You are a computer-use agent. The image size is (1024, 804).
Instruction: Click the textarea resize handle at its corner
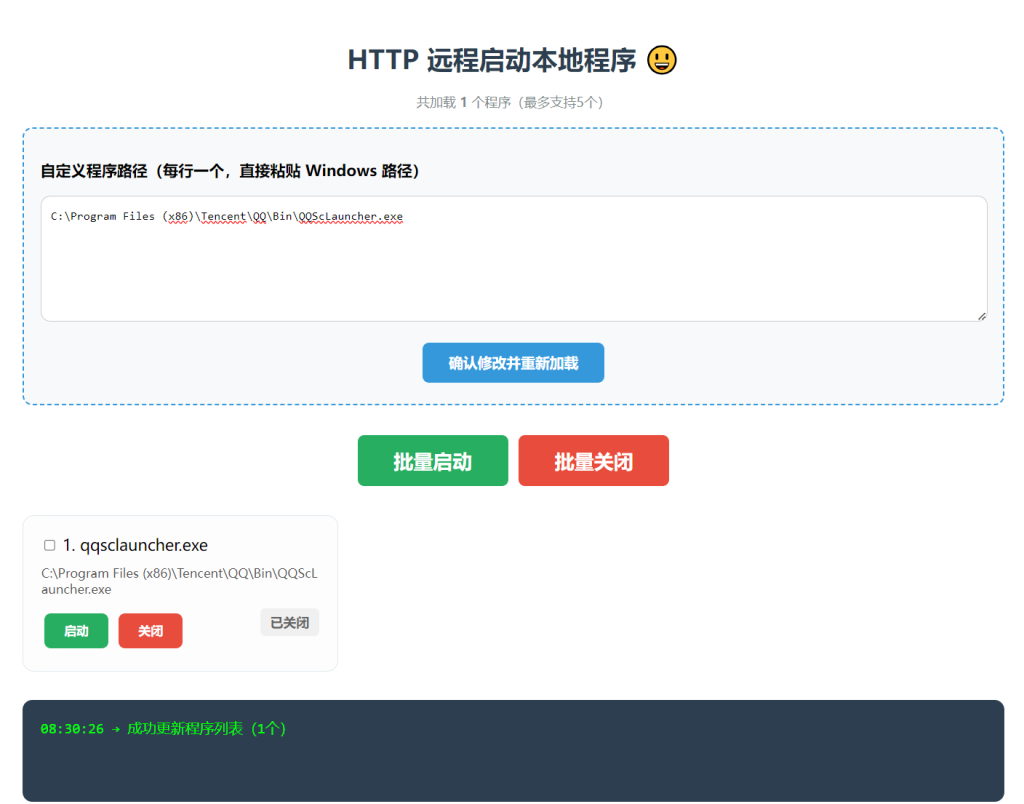tap(981, 315)
